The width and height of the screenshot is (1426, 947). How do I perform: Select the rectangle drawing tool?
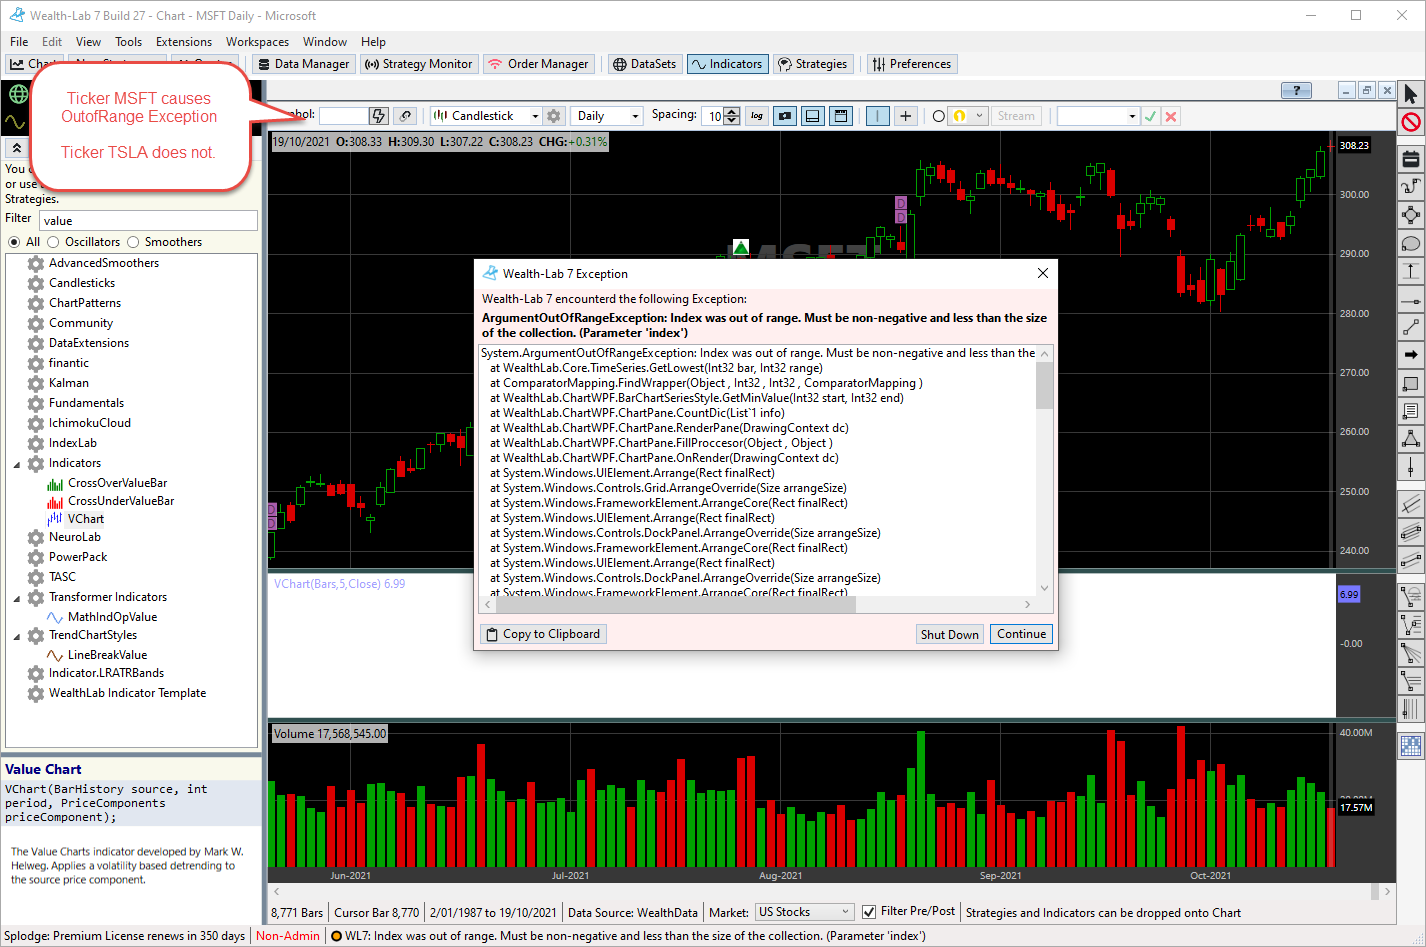(1411, 383)
